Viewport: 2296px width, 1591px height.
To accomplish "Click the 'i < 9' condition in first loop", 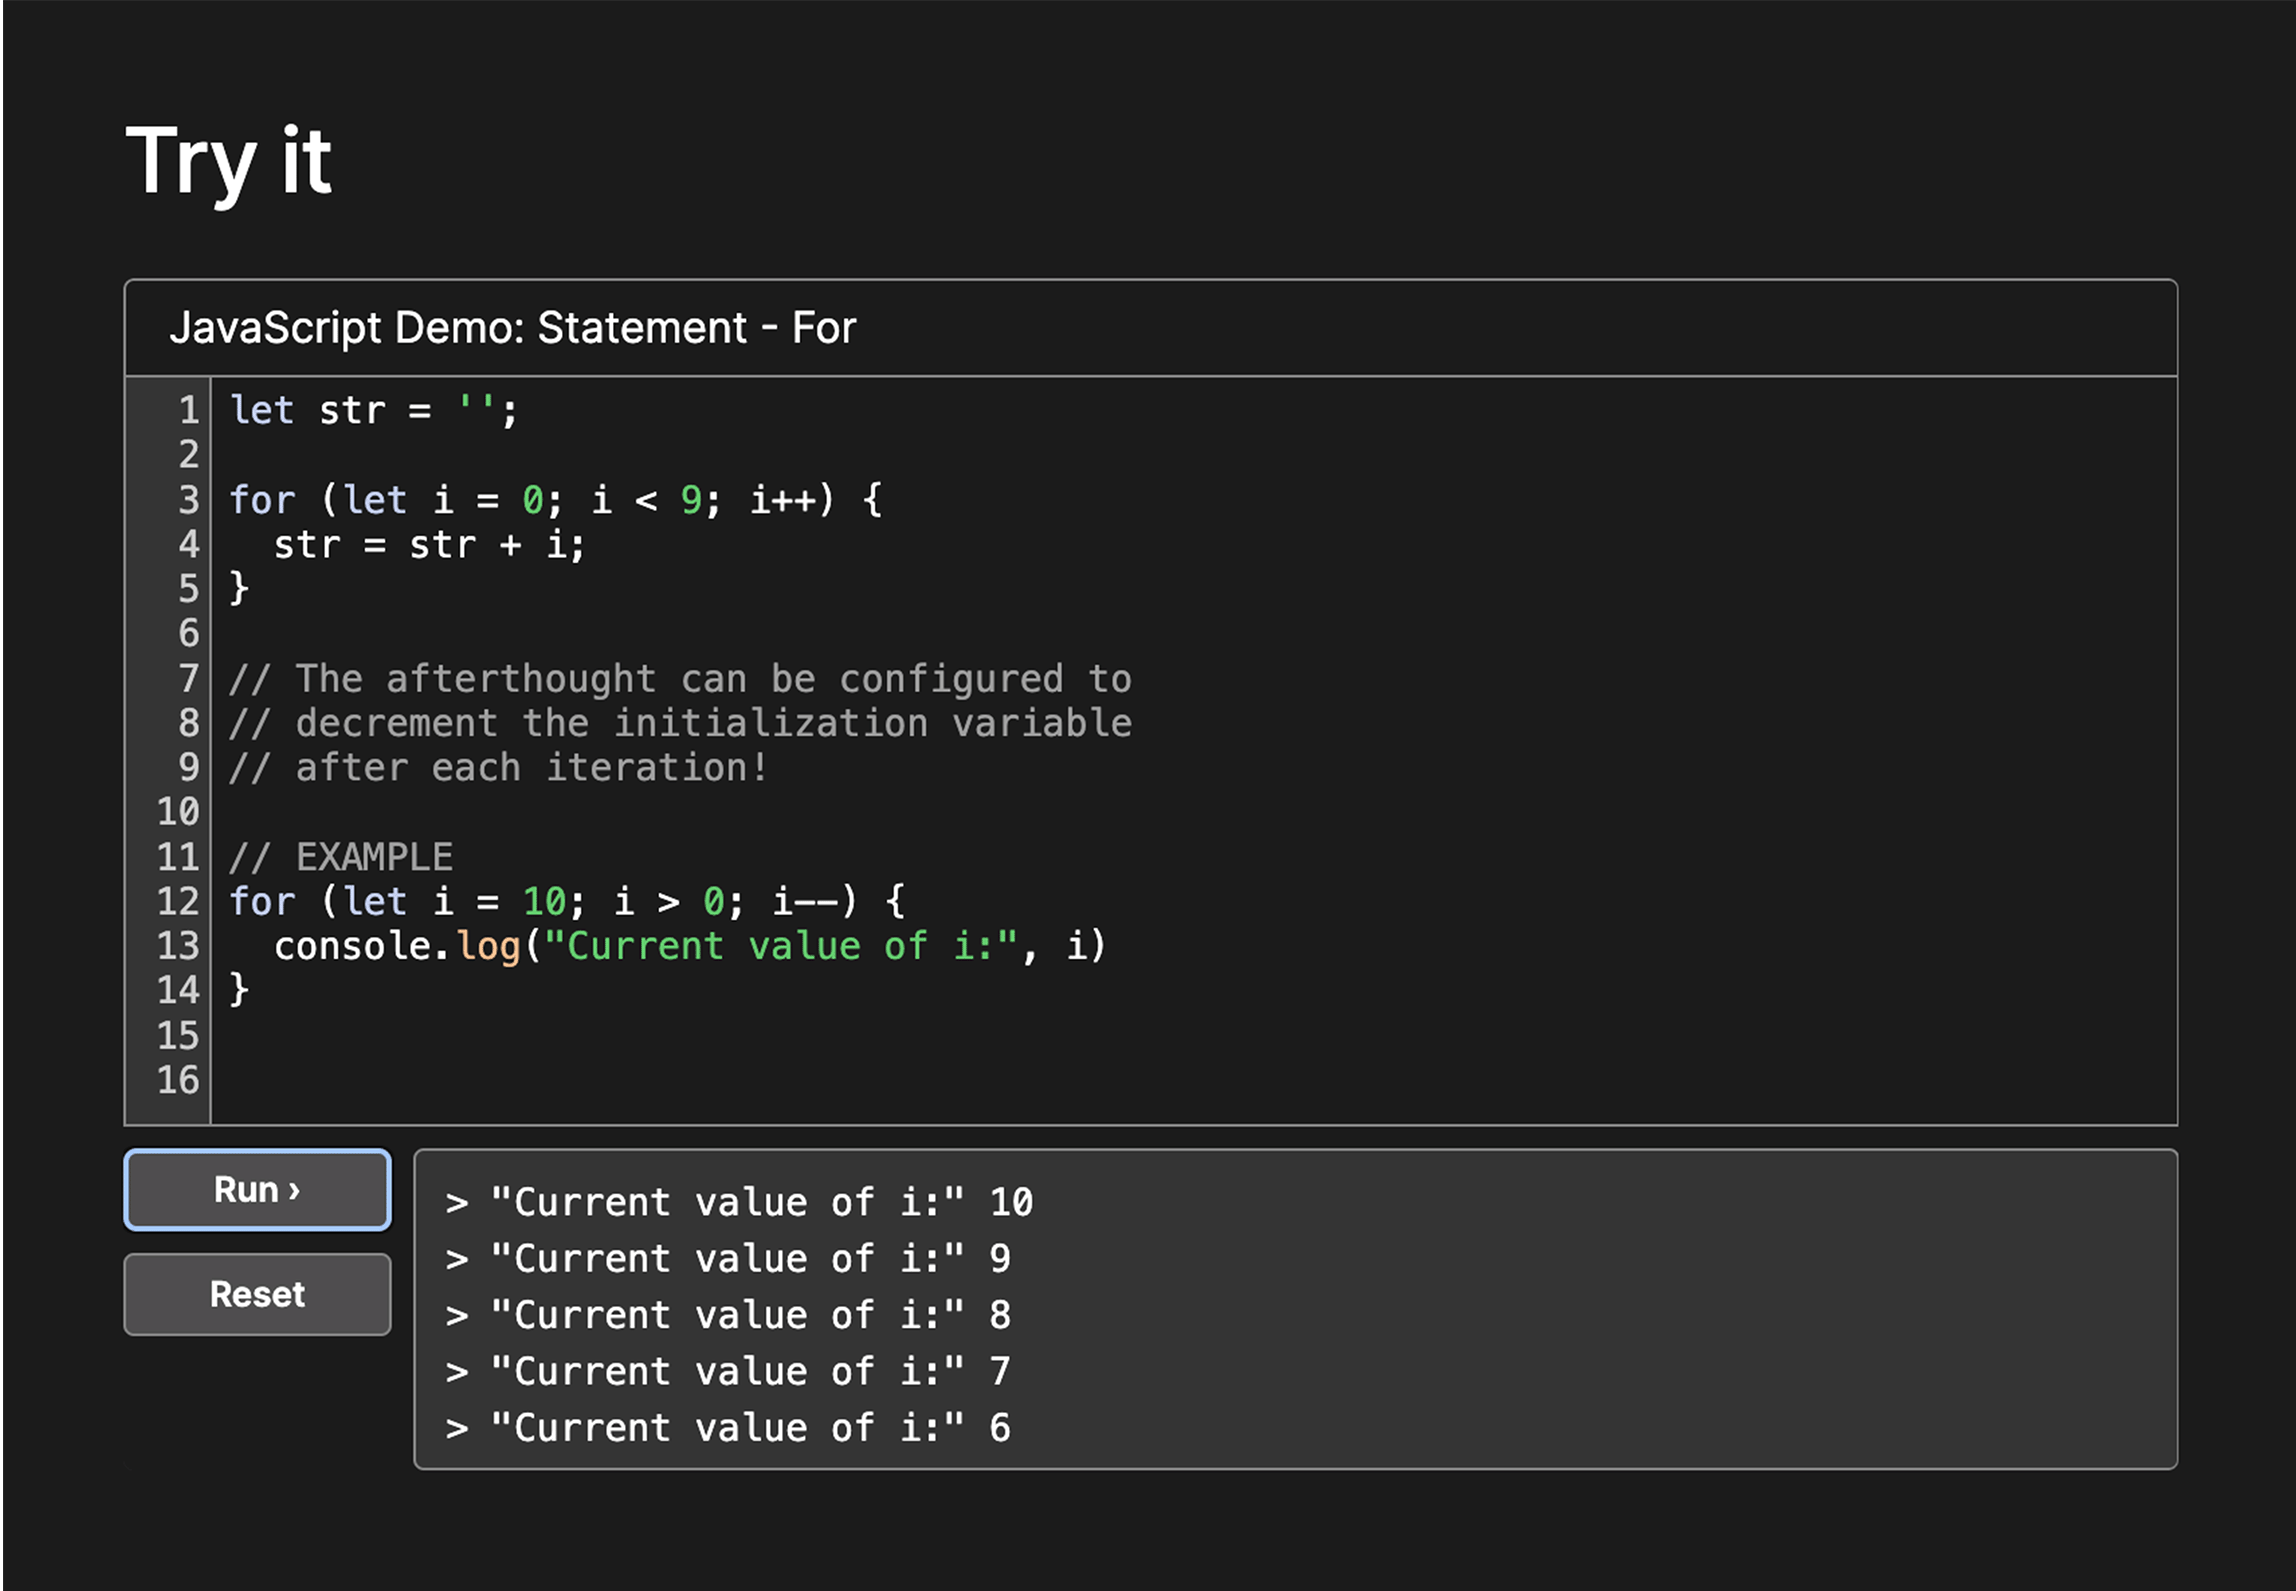I will coord(645,500).
